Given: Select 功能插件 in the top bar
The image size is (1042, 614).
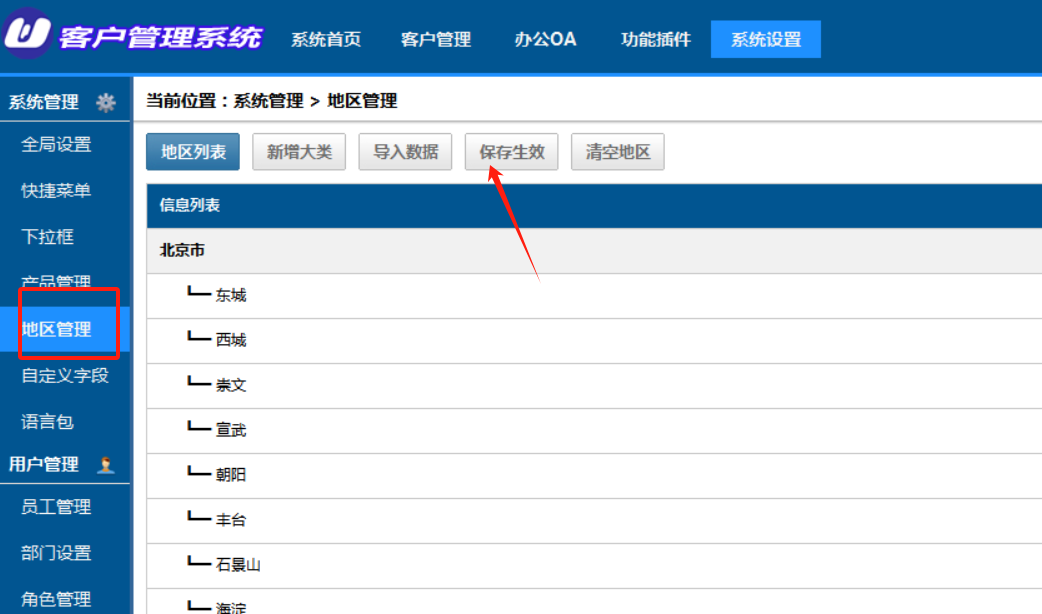Looking at the screenshot, I should click(656, 39).
